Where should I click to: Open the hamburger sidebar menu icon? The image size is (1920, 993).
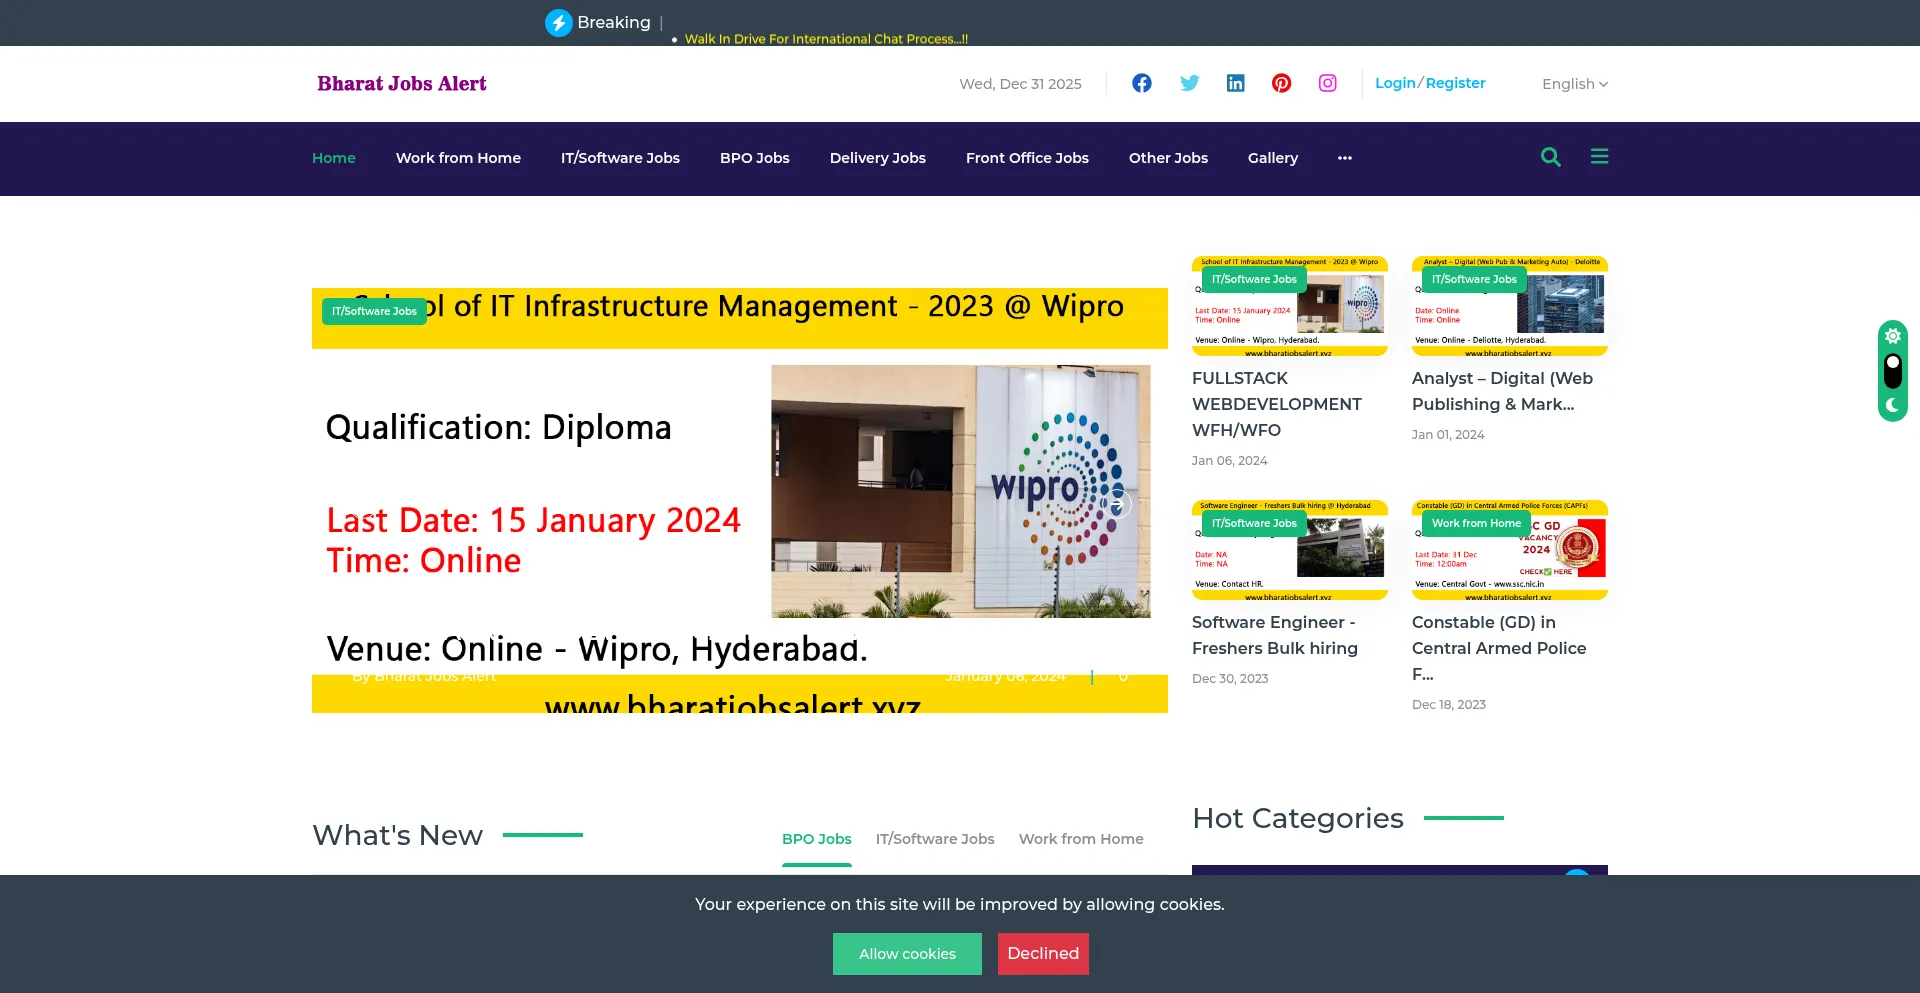(1599, 157)
